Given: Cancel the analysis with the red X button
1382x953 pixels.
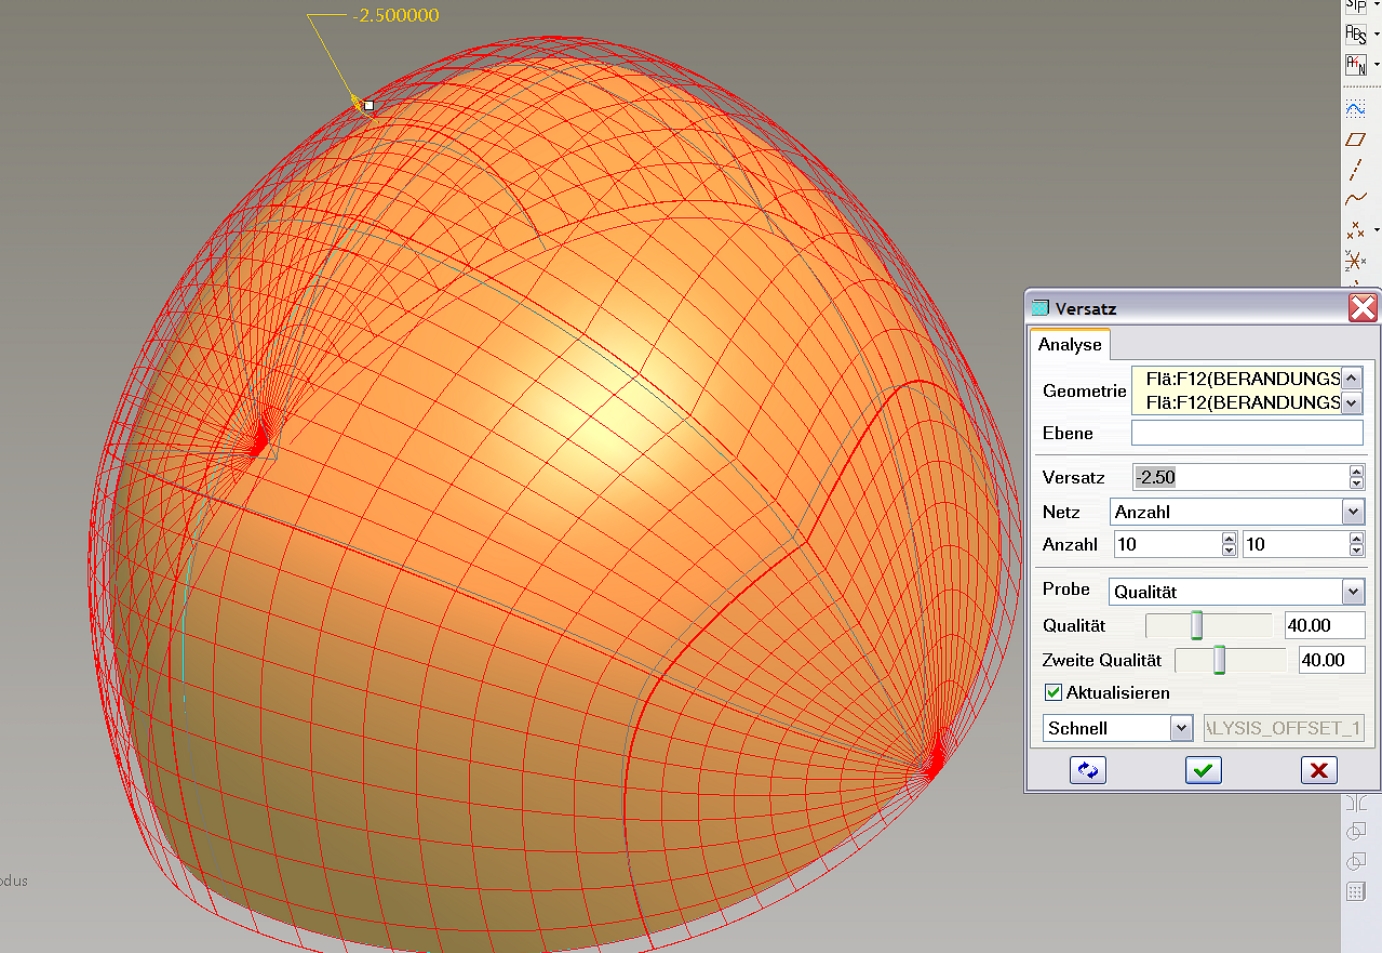Looking at the screenshot, I should [x=1319, y=770].
